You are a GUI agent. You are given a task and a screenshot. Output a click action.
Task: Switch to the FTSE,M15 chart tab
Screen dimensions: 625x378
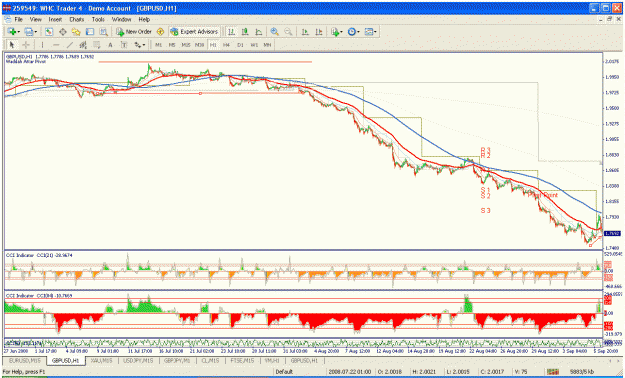[242, 360]
